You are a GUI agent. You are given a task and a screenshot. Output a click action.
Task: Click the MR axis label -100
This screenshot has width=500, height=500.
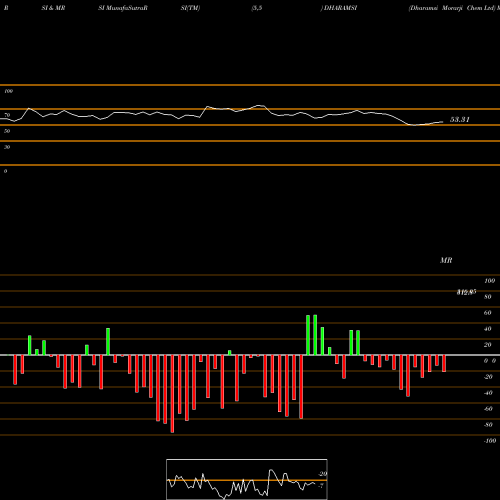[490, 441]
